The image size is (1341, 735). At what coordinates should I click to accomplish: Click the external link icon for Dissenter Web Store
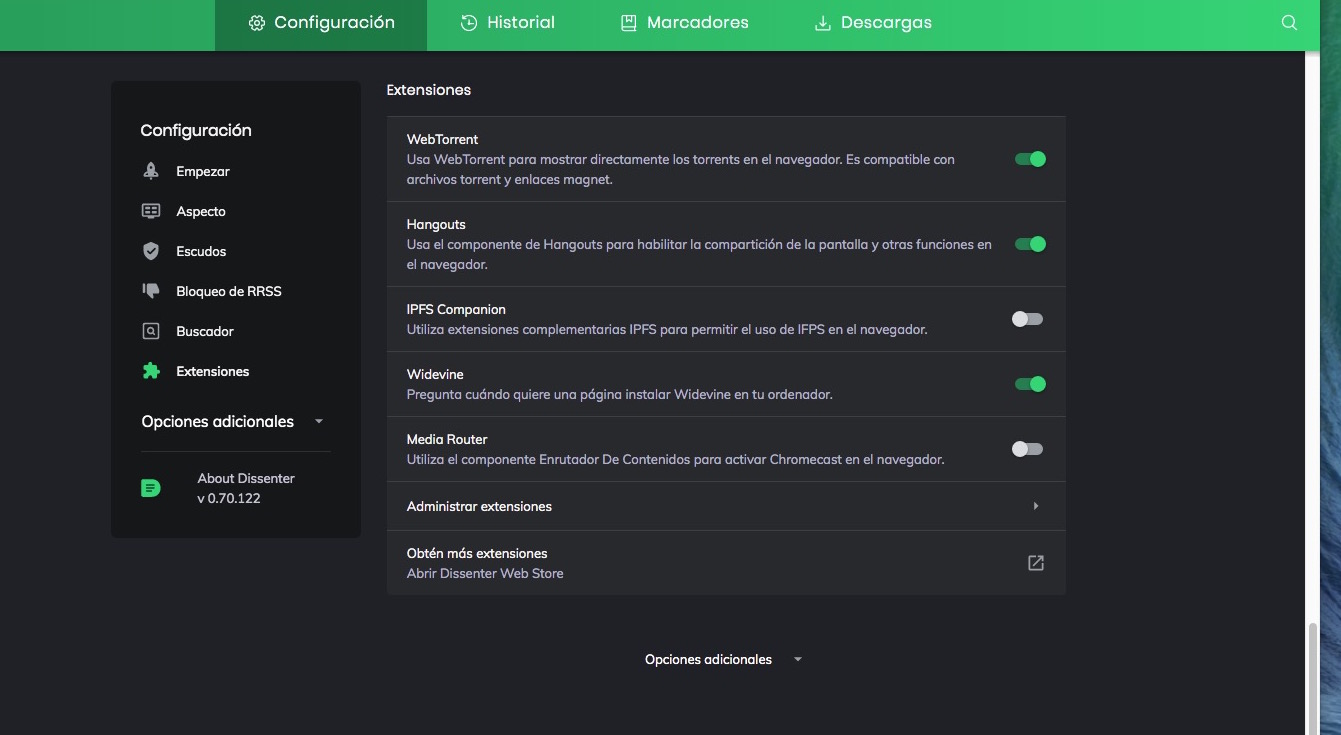pos(1036,563)
